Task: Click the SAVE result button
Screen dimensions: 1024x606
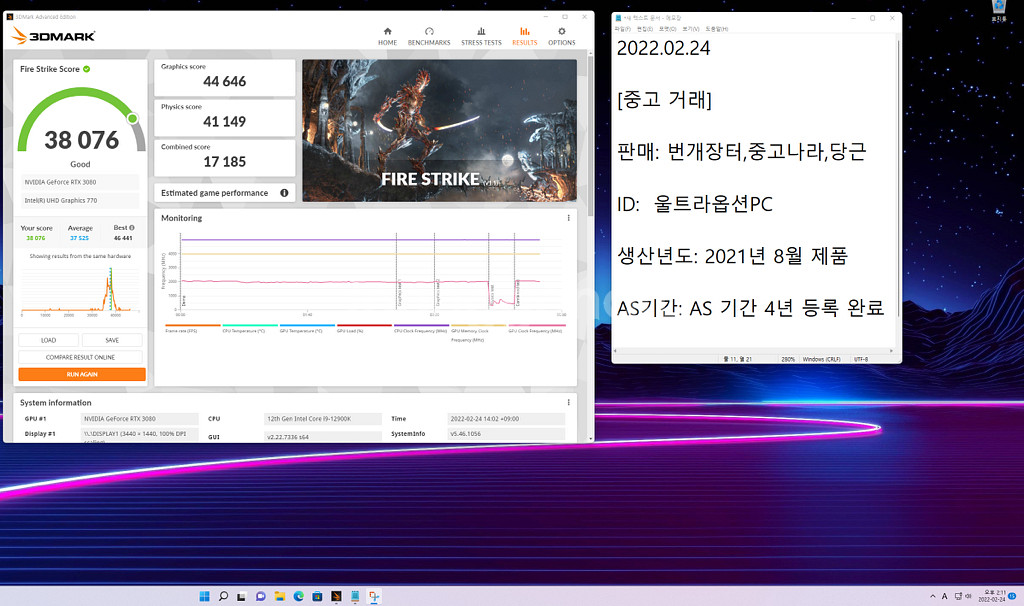Action: [112, 340]
